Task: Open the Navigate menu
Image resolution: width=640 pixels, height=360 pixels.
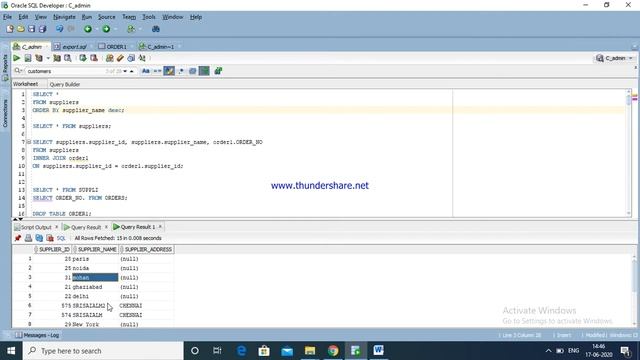Action: (64, 17)
